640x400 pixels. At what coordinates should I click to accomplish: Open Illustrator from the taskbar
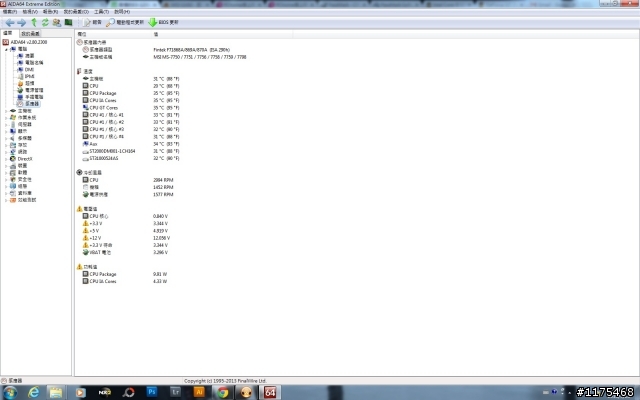click(x=199, y=392)
